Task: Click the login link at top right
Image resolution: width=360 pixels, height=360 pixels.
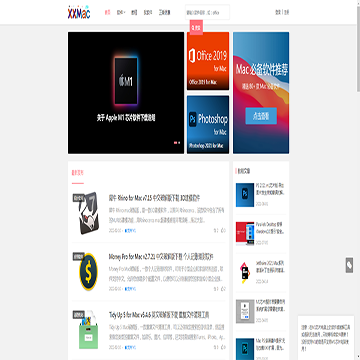Action: [x=278, y=12]
